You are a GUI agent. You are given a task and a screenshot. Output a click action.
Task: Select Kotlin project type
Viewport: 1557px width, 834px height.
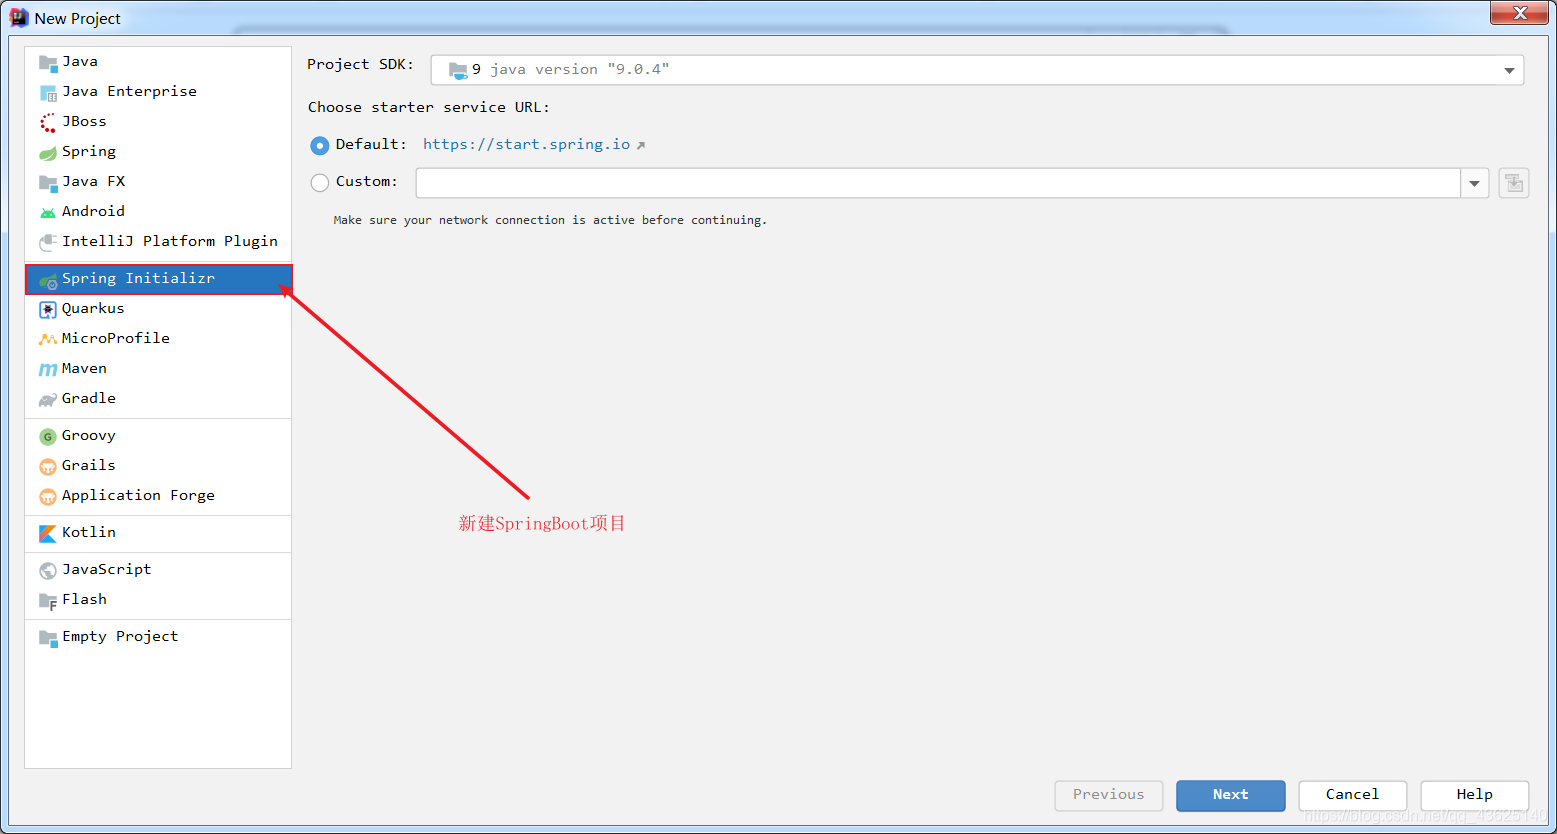[158, 533]
